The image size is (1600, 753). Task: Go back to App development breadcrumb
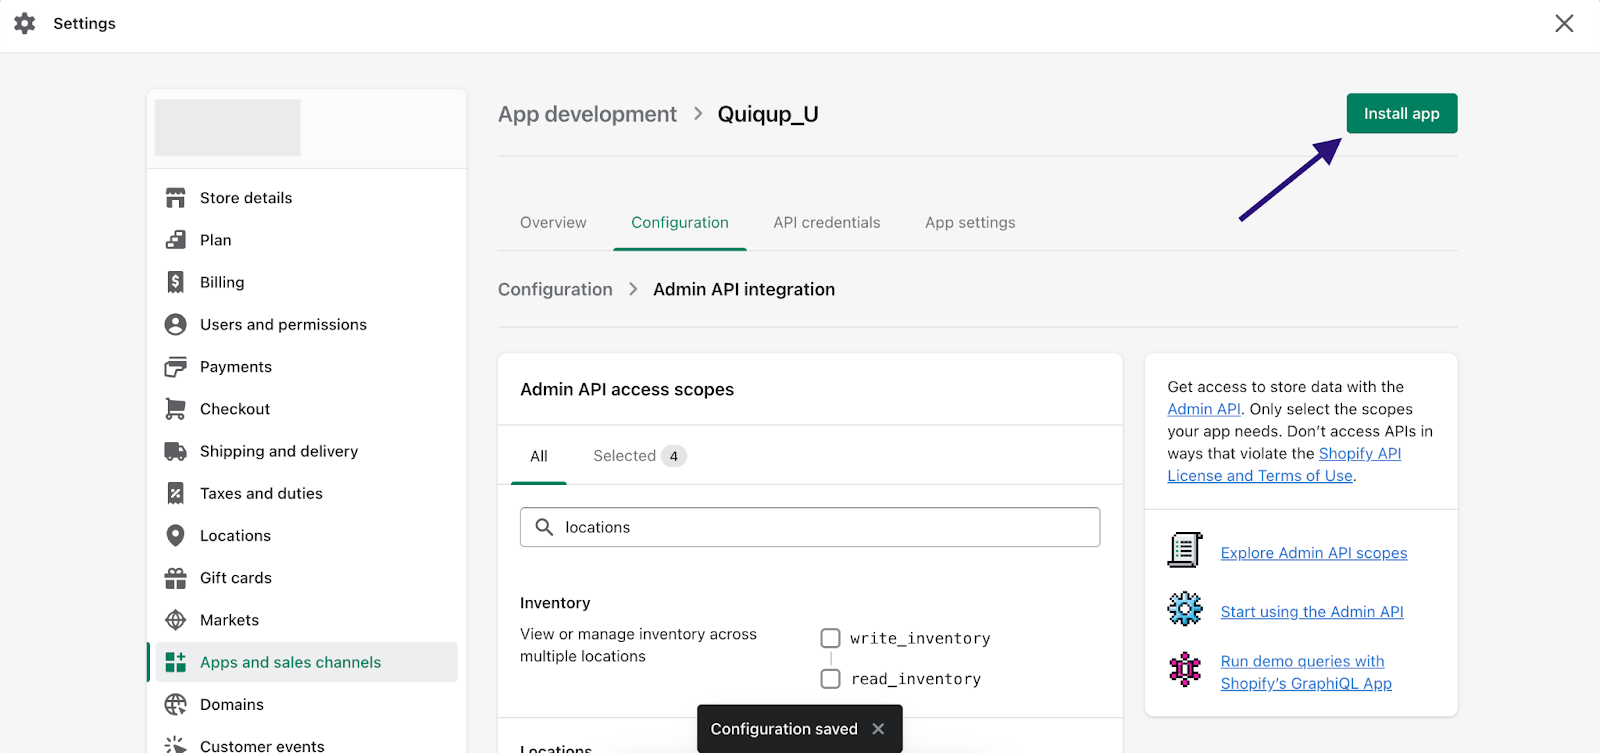[x=587, y=114]
